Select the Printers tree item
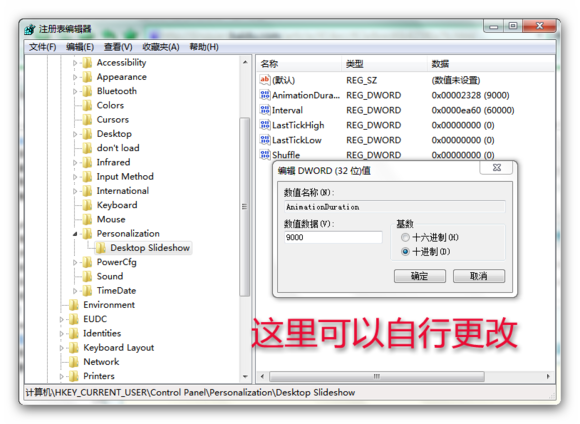The image size is (580, 424). (x=99, y=376)
